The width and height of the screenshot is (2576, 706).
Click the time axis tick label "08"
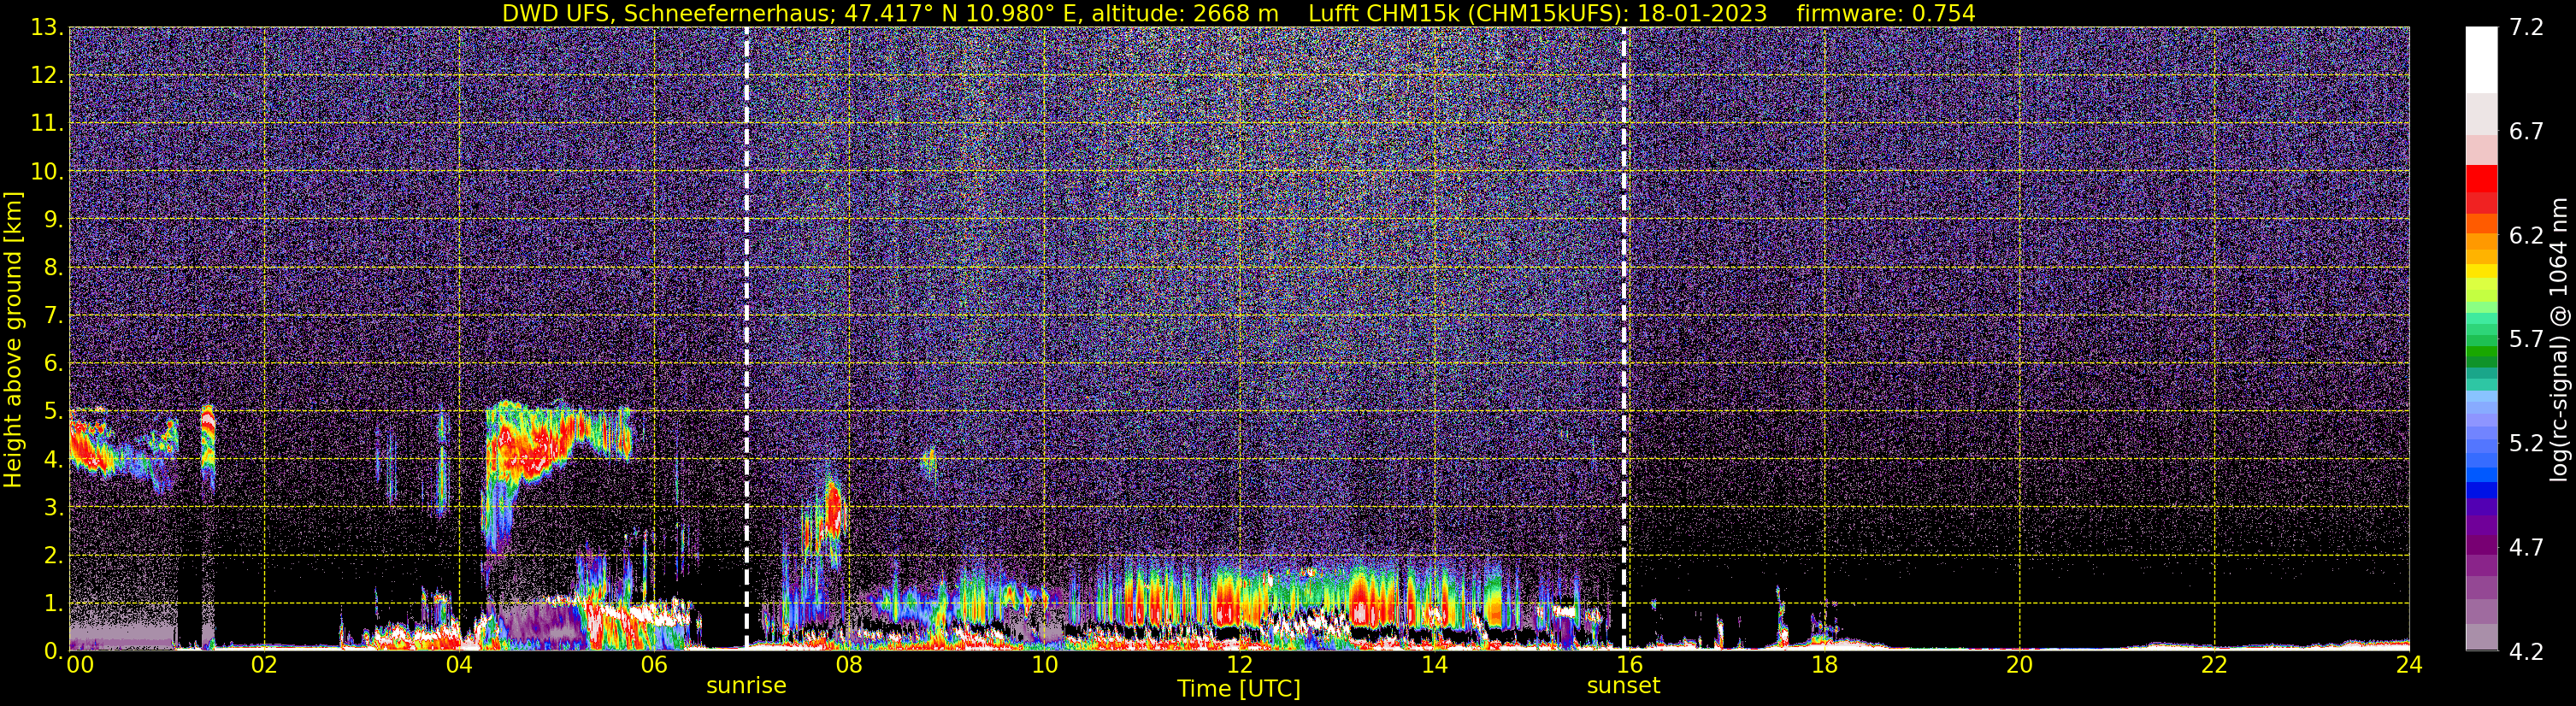849,665
